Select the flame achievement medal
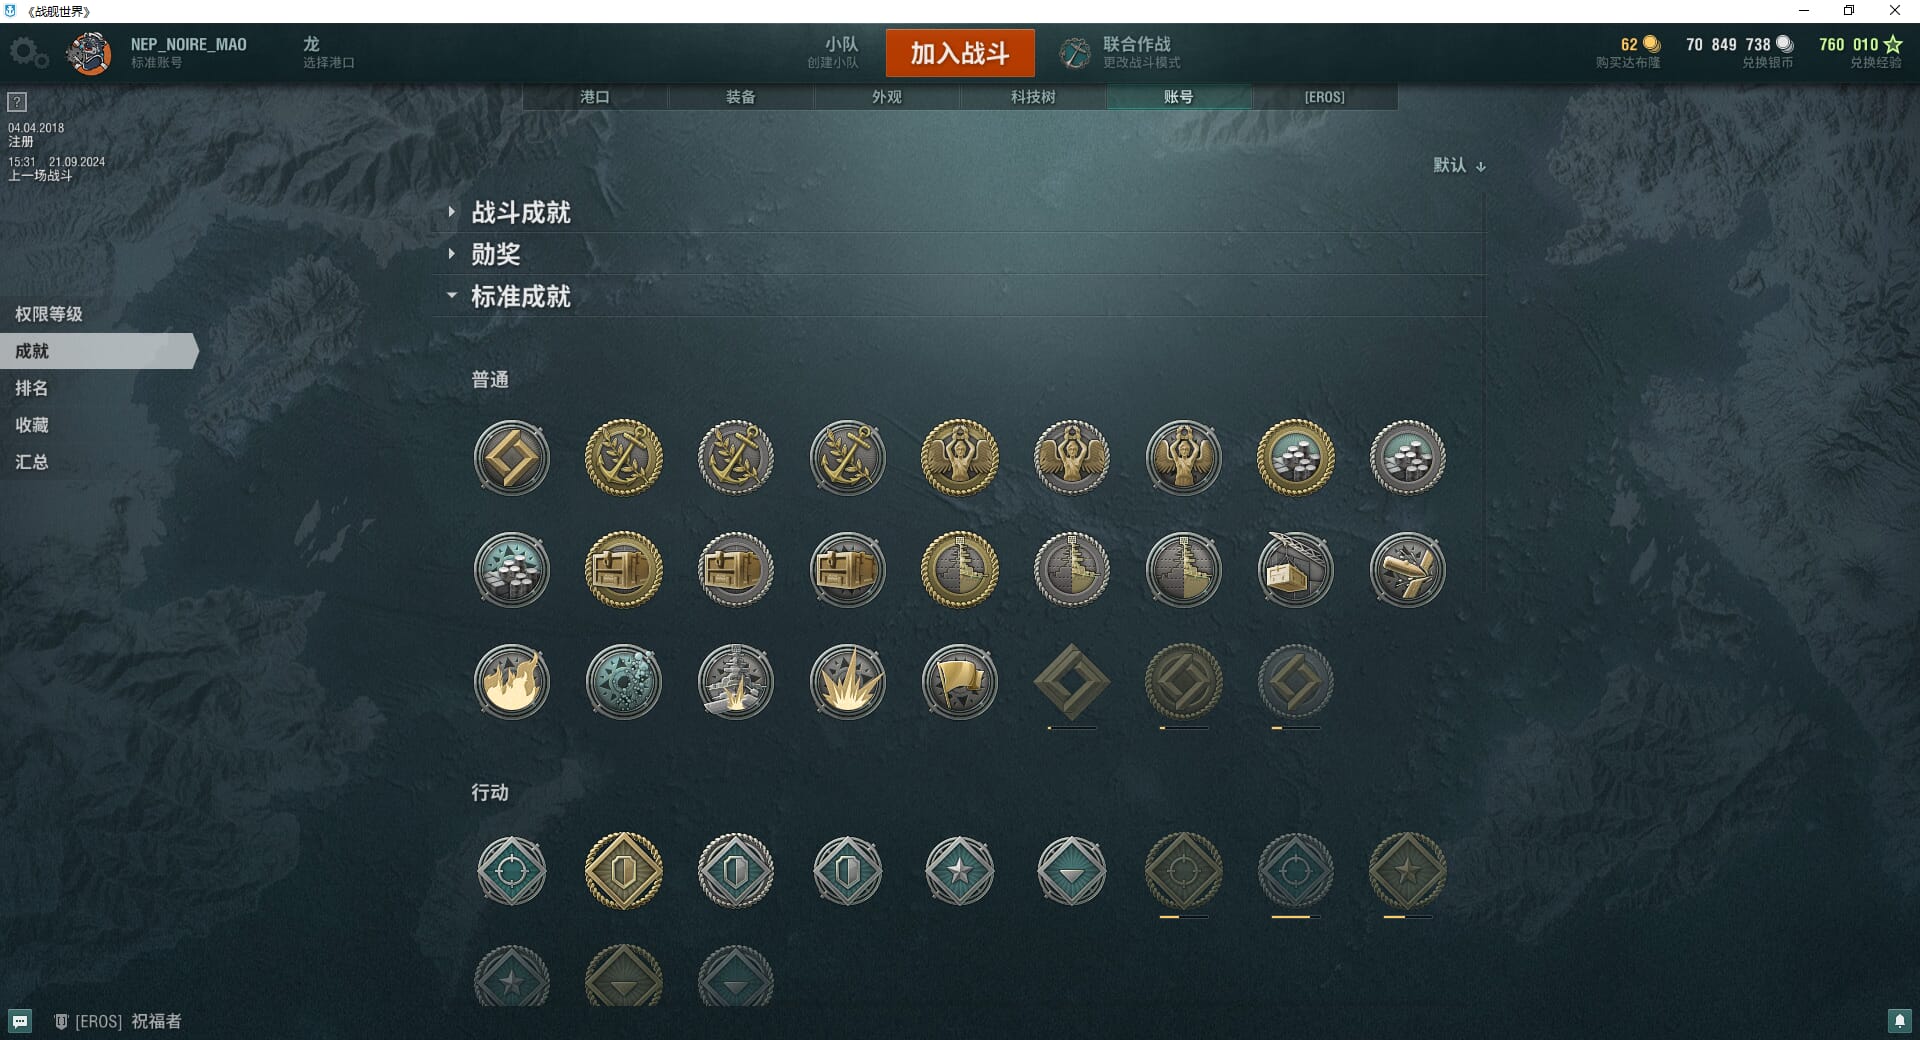 pos(511,682)
